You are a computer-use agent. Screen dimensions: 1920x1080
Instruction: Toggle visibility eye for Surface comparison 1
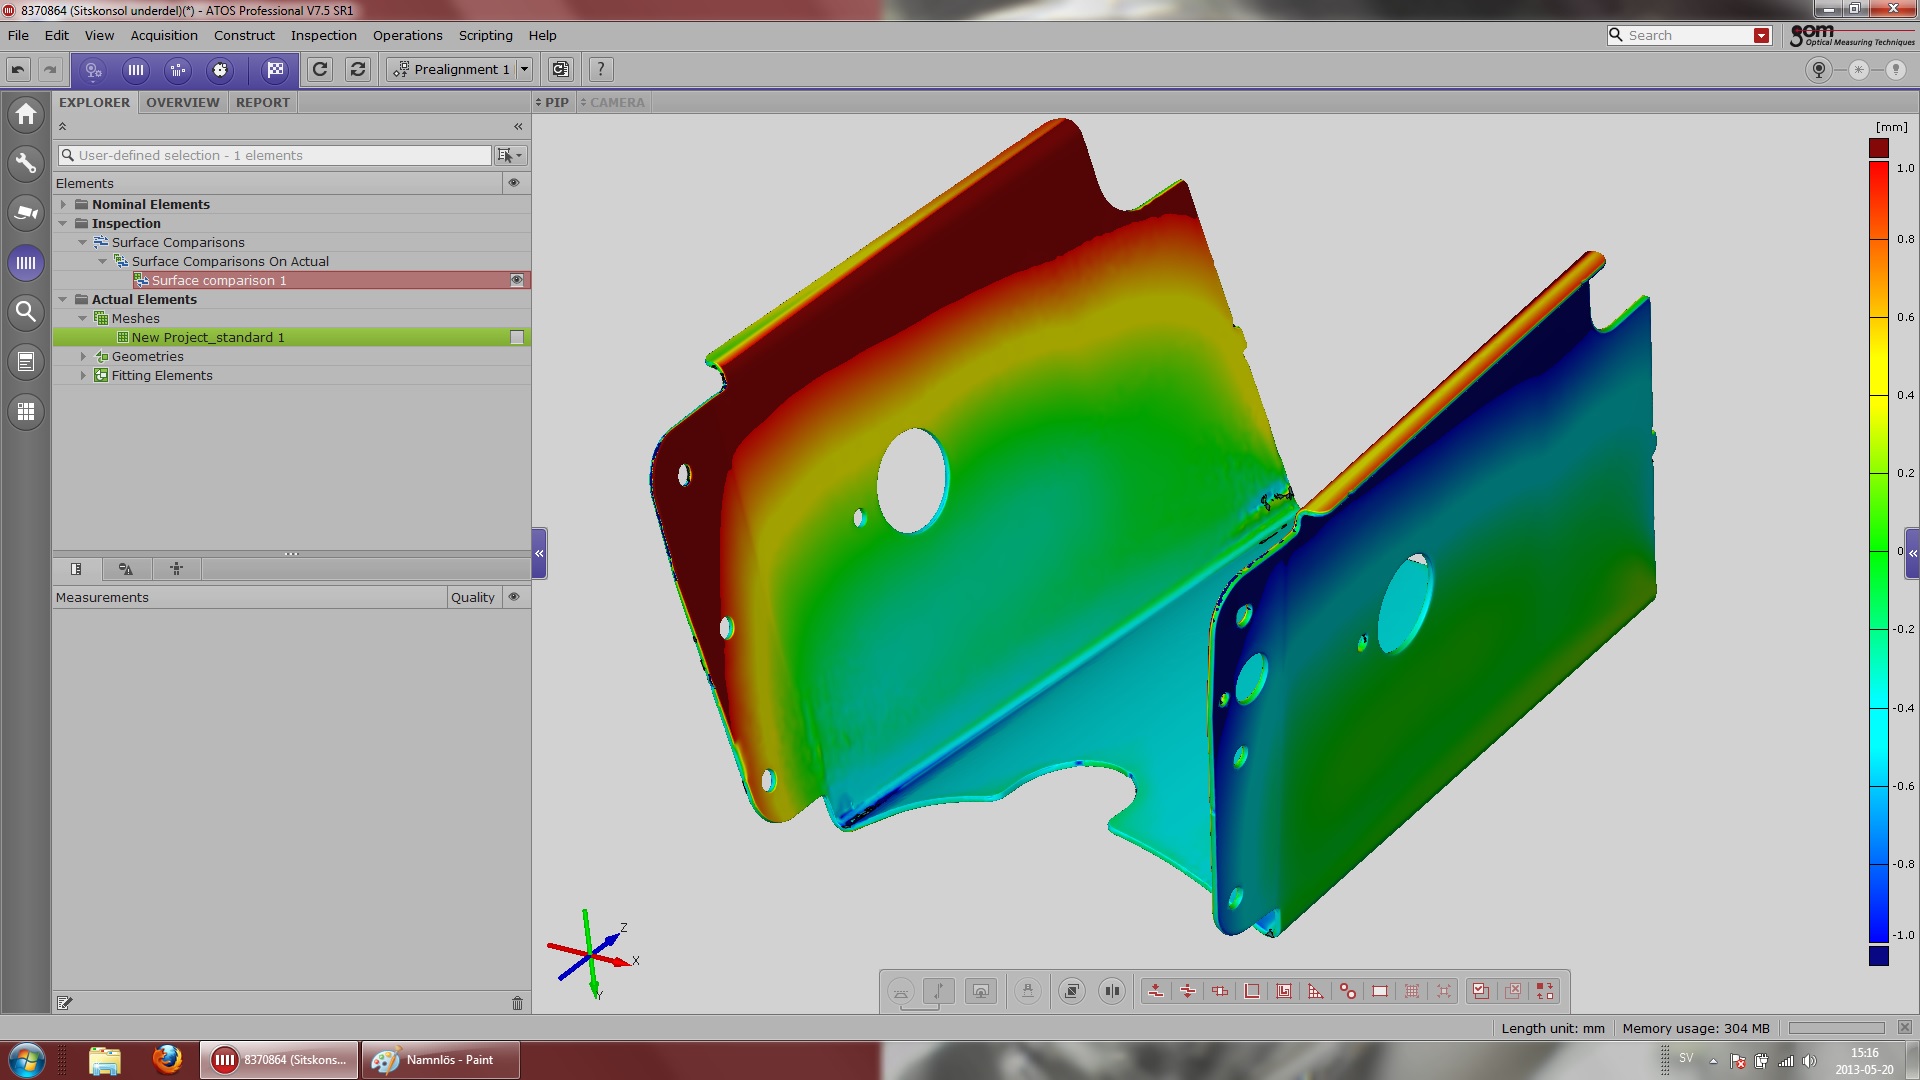point(517,280)
